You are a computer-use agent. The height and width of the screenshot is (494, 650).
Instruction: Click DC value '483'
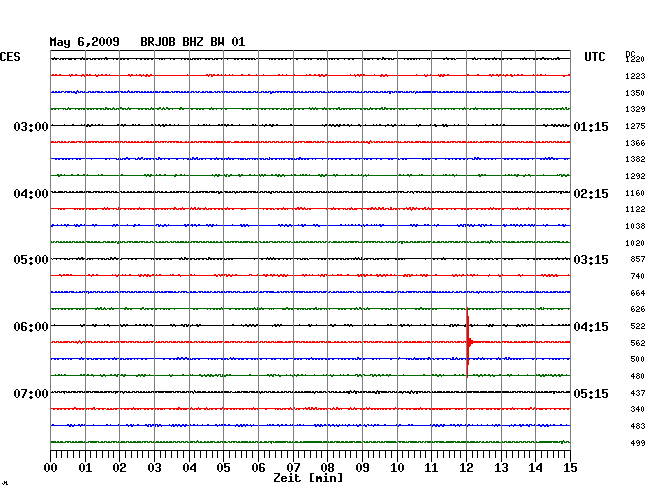point(638,426)
